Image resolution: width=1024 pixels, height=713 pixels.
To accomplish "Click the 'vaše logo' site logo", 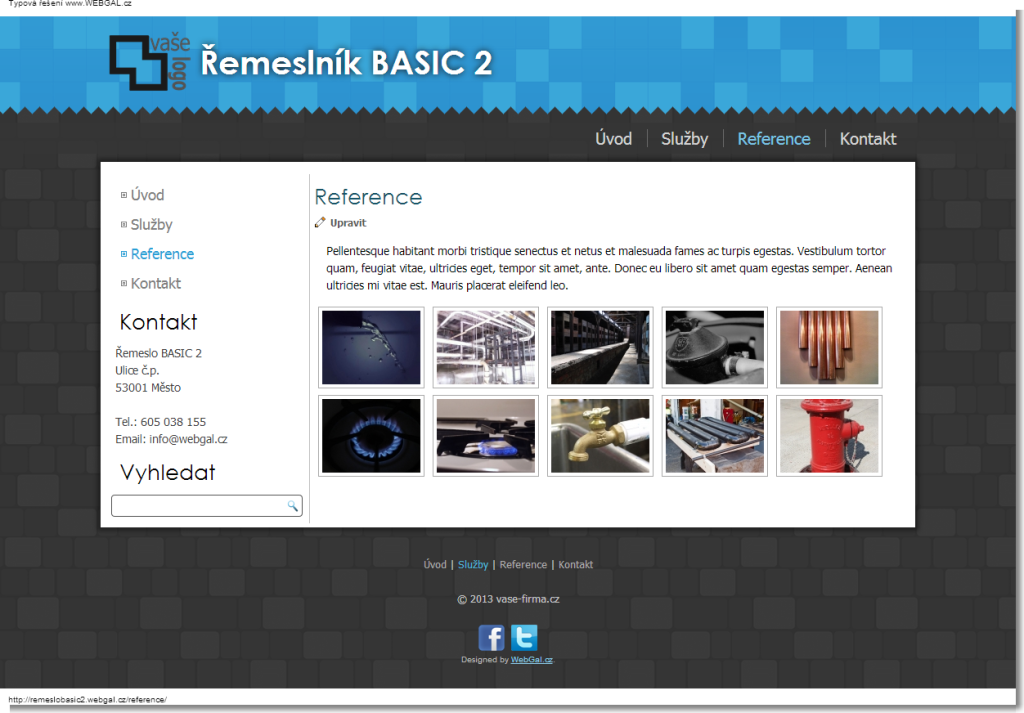I will click(x=150, y=63).
